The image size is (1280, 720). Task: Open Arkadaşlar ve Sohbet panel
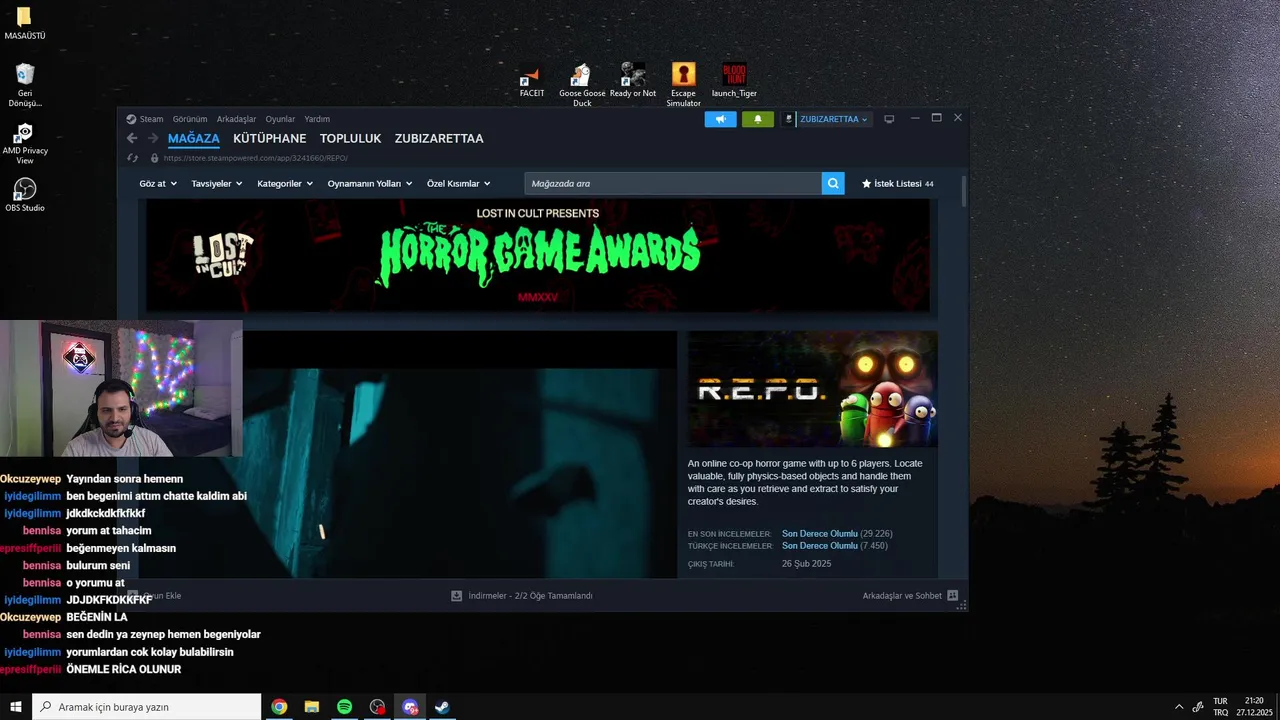[x=910, y=596]
